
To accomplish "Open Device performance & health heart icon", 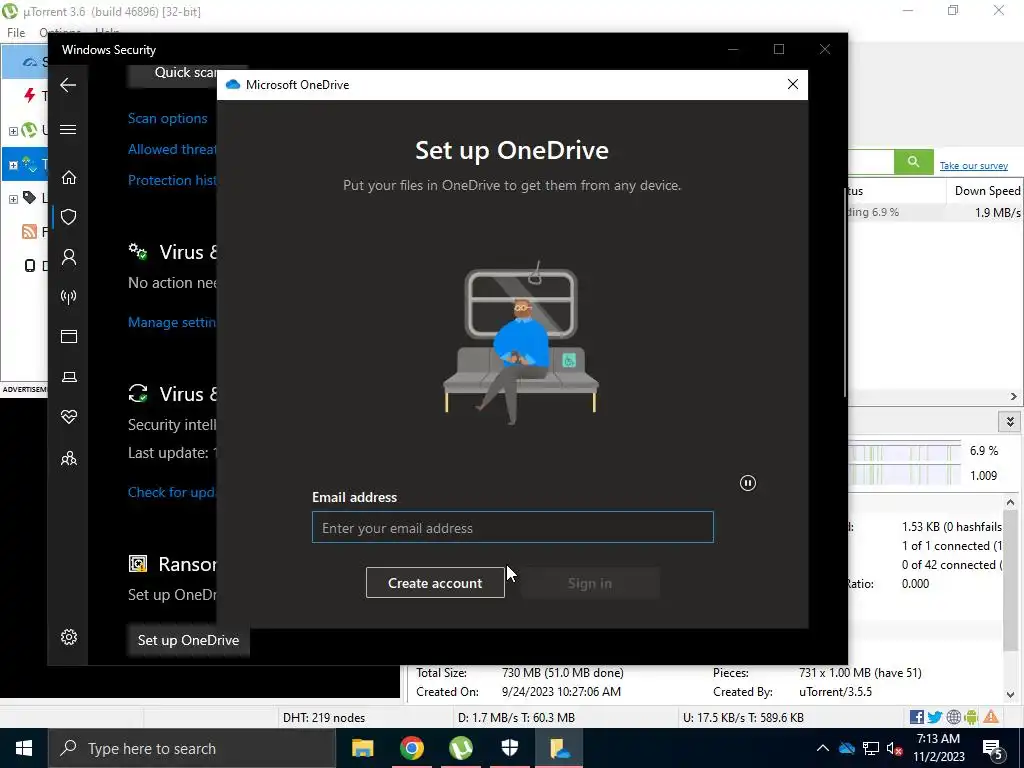I will (x=69, y=417).
